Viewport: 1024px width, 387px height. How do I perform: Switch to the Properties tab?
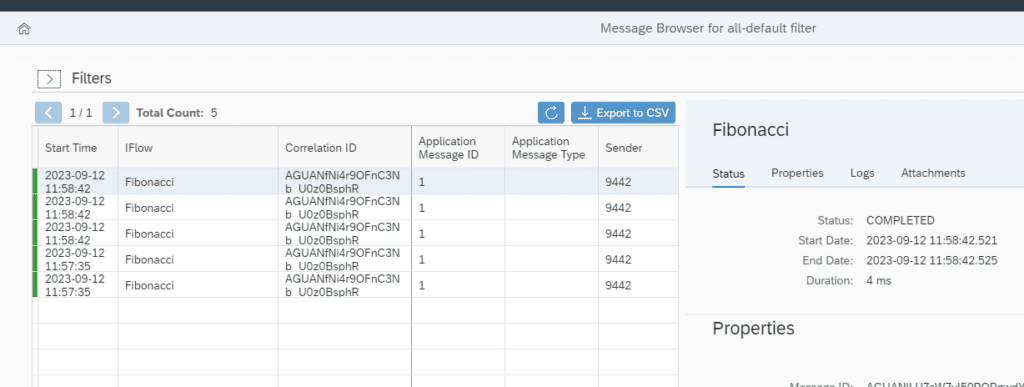797,173
